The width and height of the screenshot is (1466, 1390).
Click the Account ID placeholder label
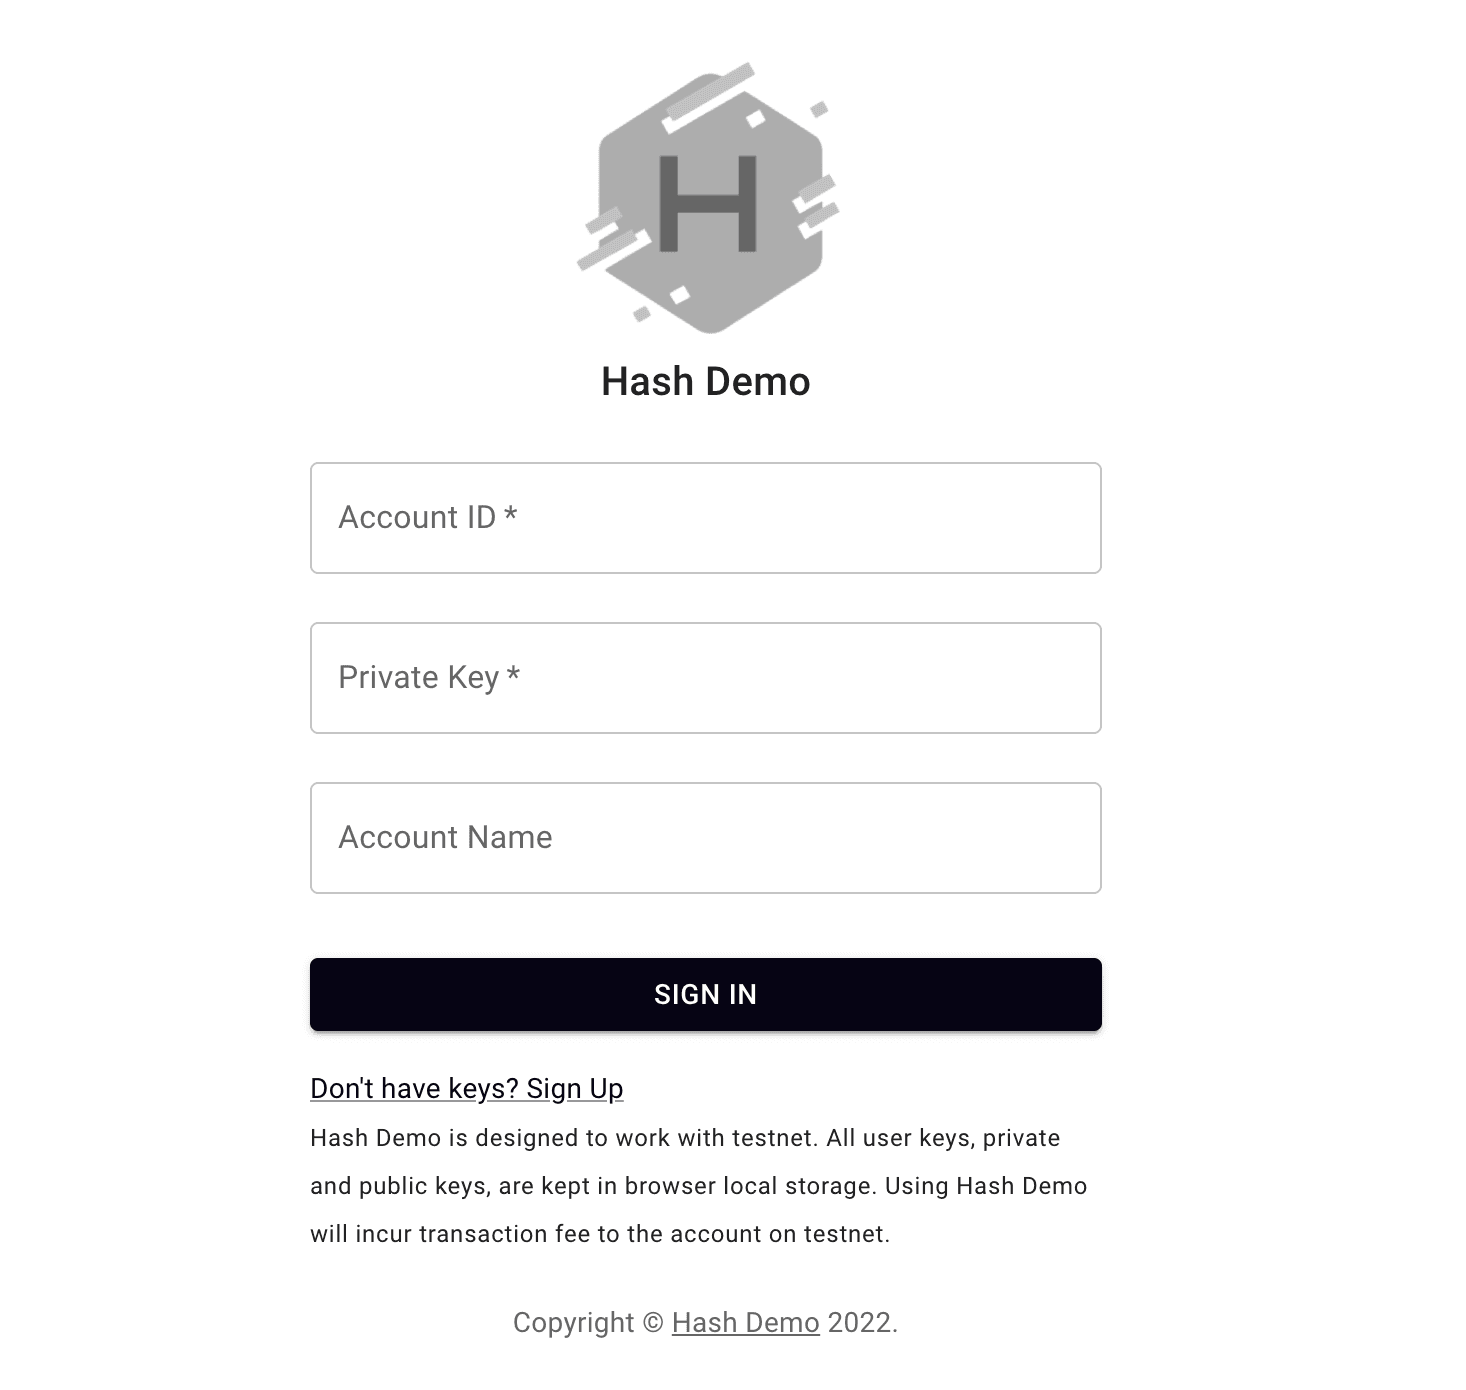417,517
